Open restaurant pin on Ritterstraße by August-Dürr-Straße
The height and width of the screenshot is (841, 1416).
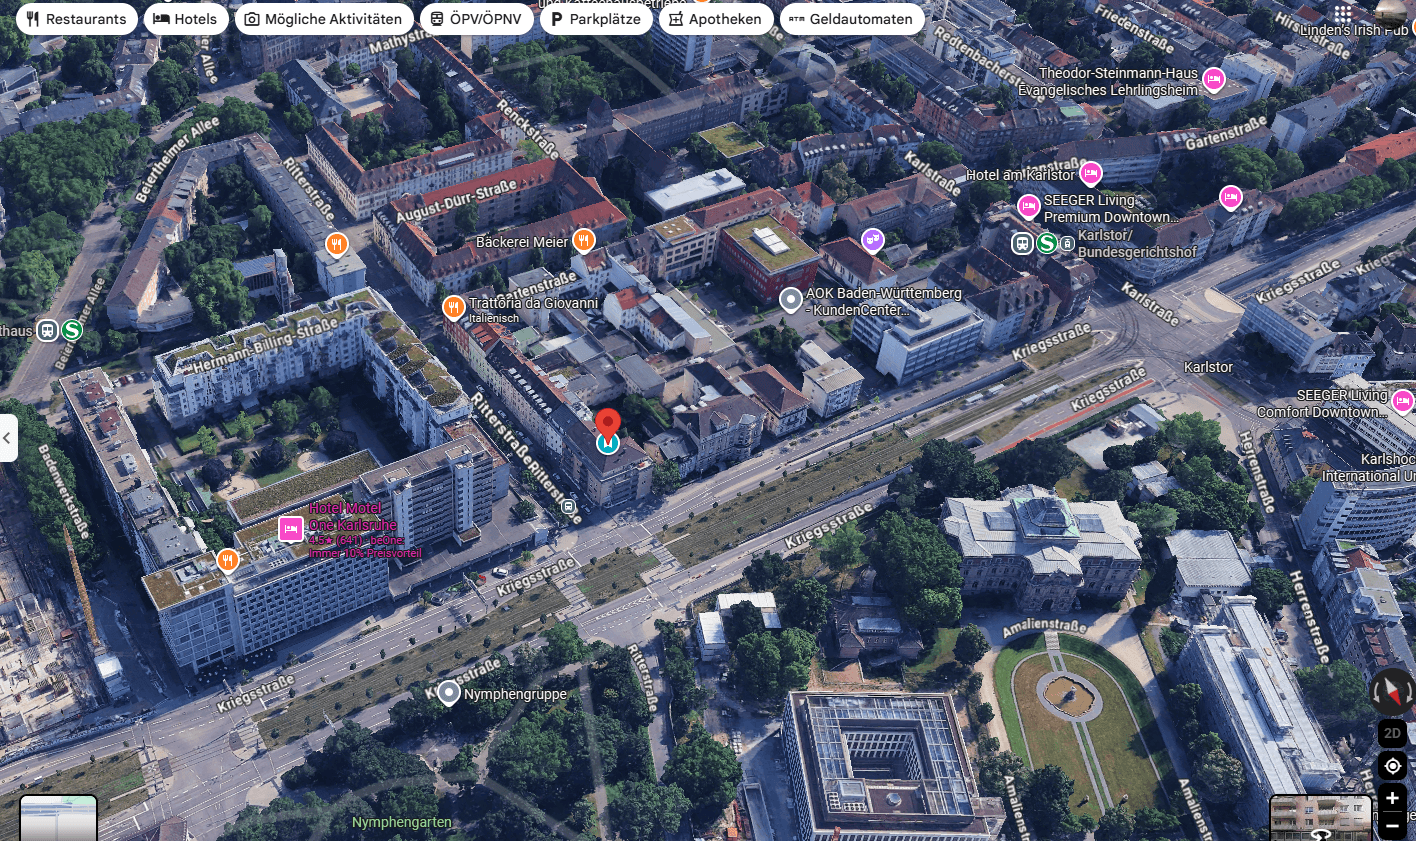tap(337, 244)
